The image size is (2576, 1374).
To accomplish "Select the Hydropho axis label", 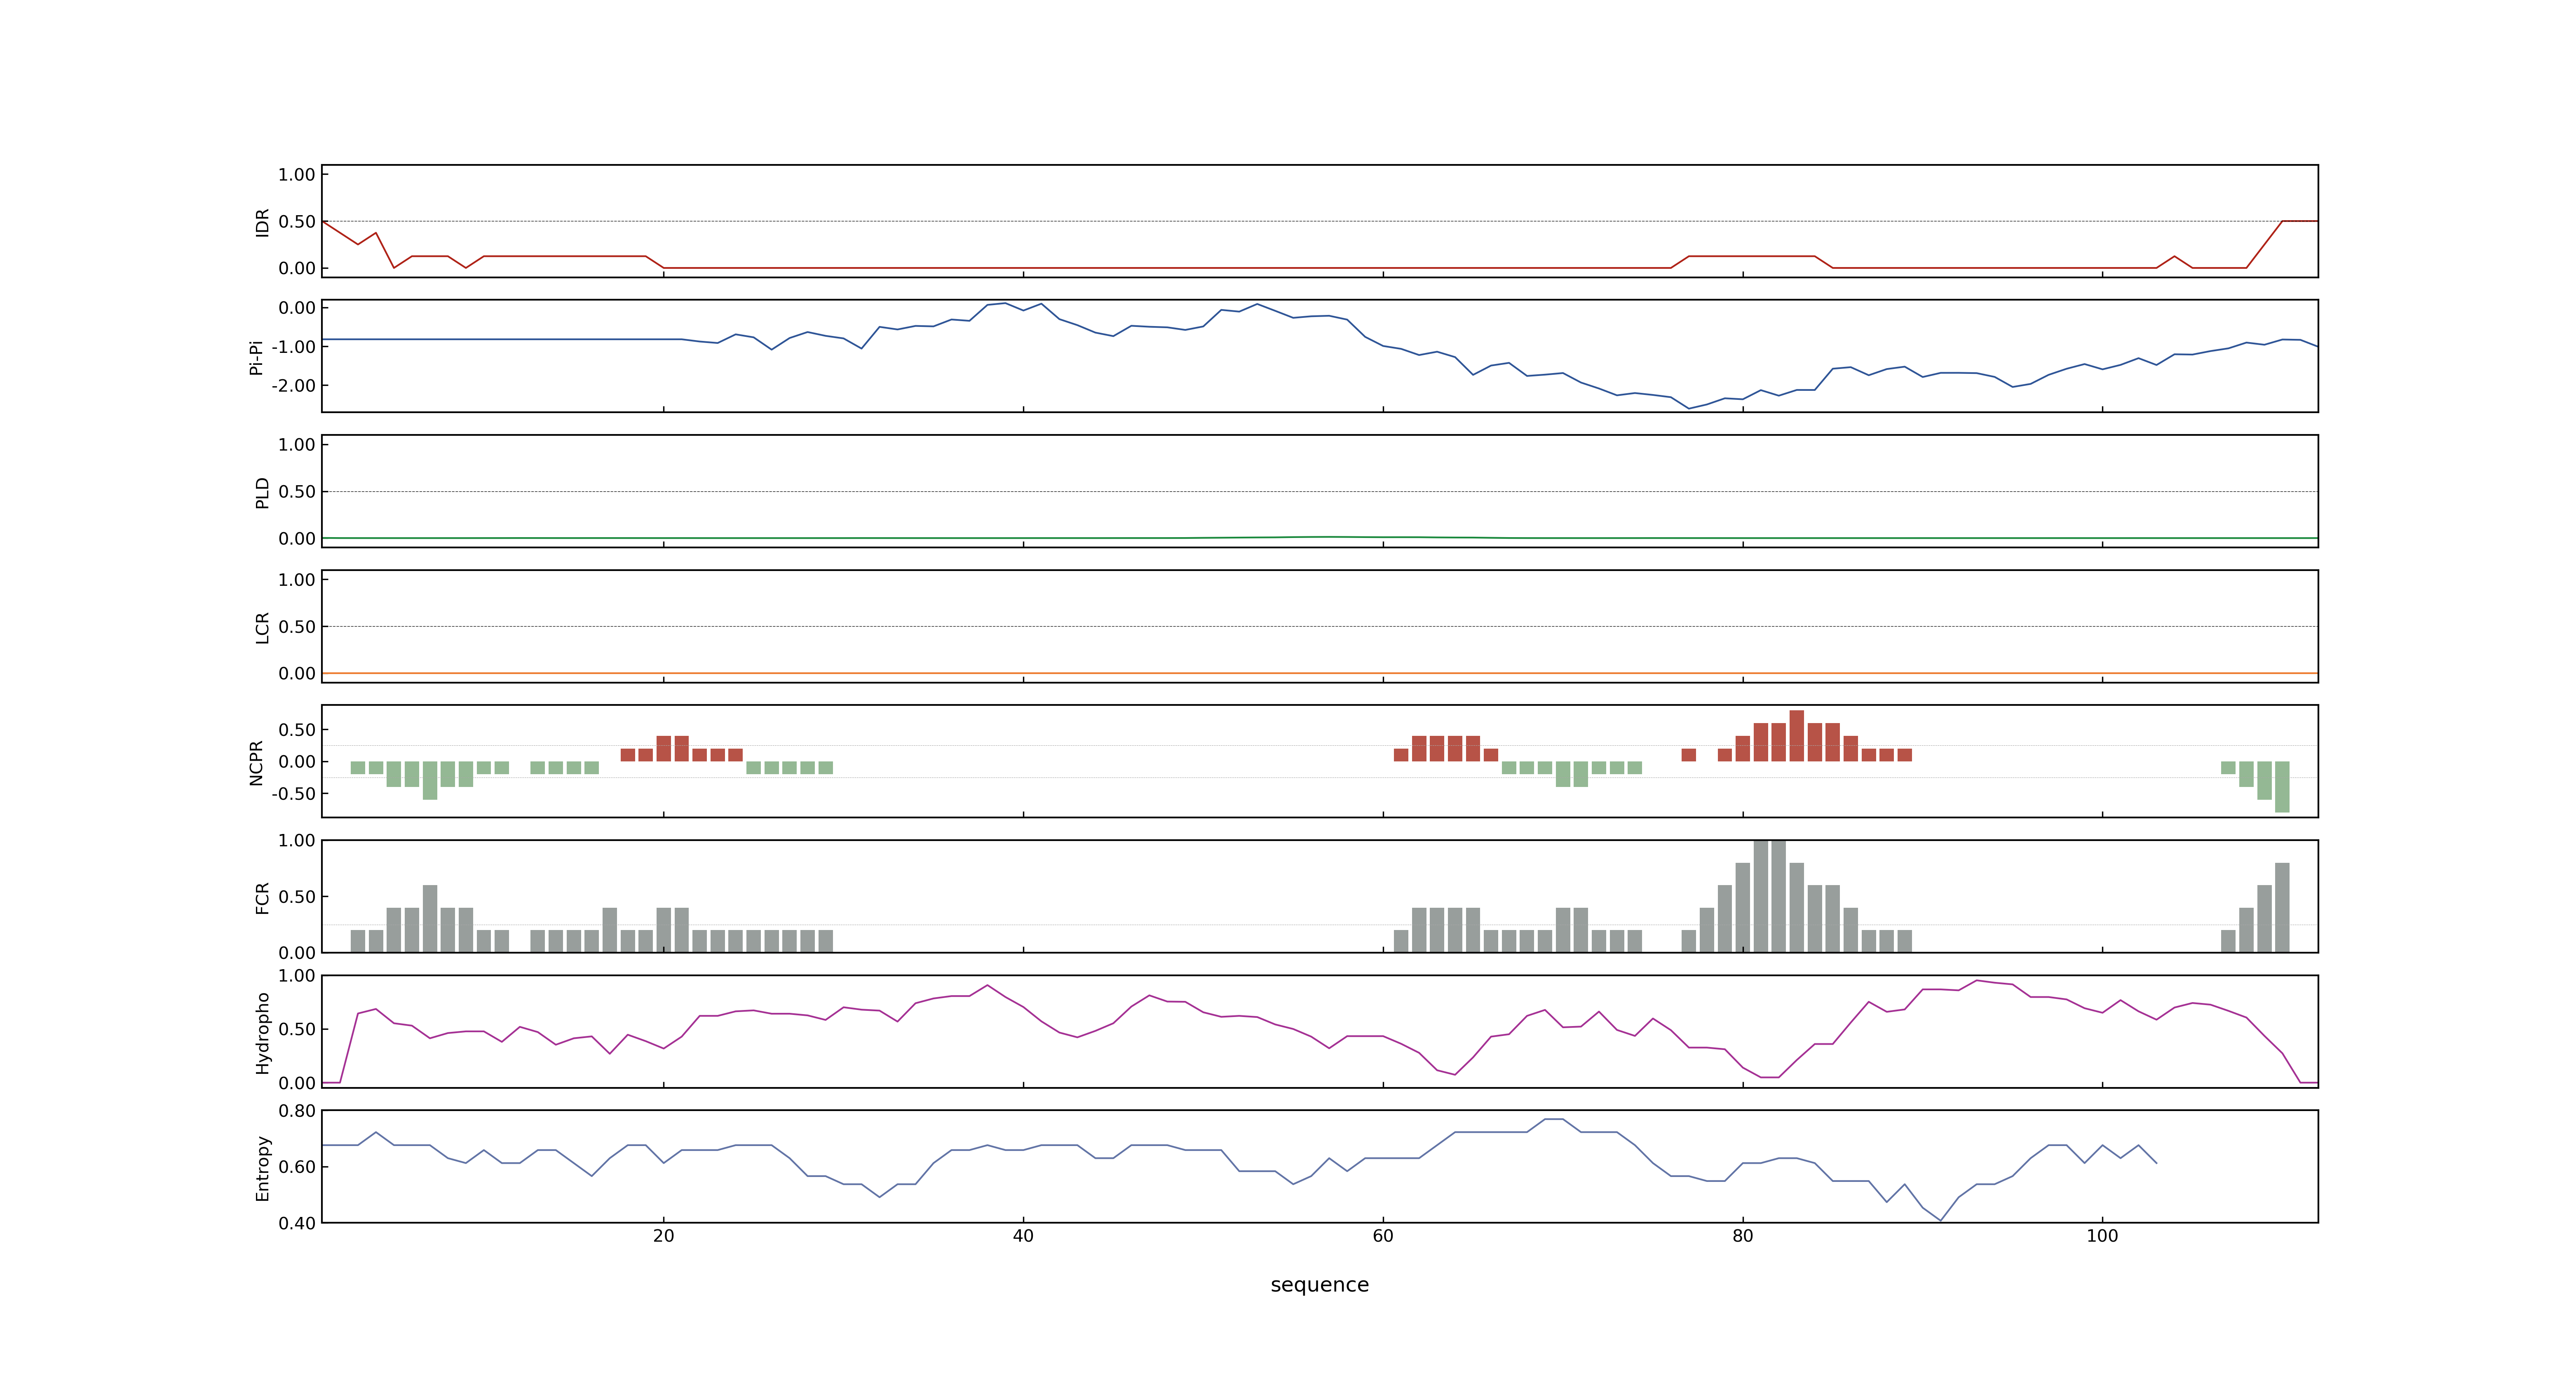I will 262,1033.
